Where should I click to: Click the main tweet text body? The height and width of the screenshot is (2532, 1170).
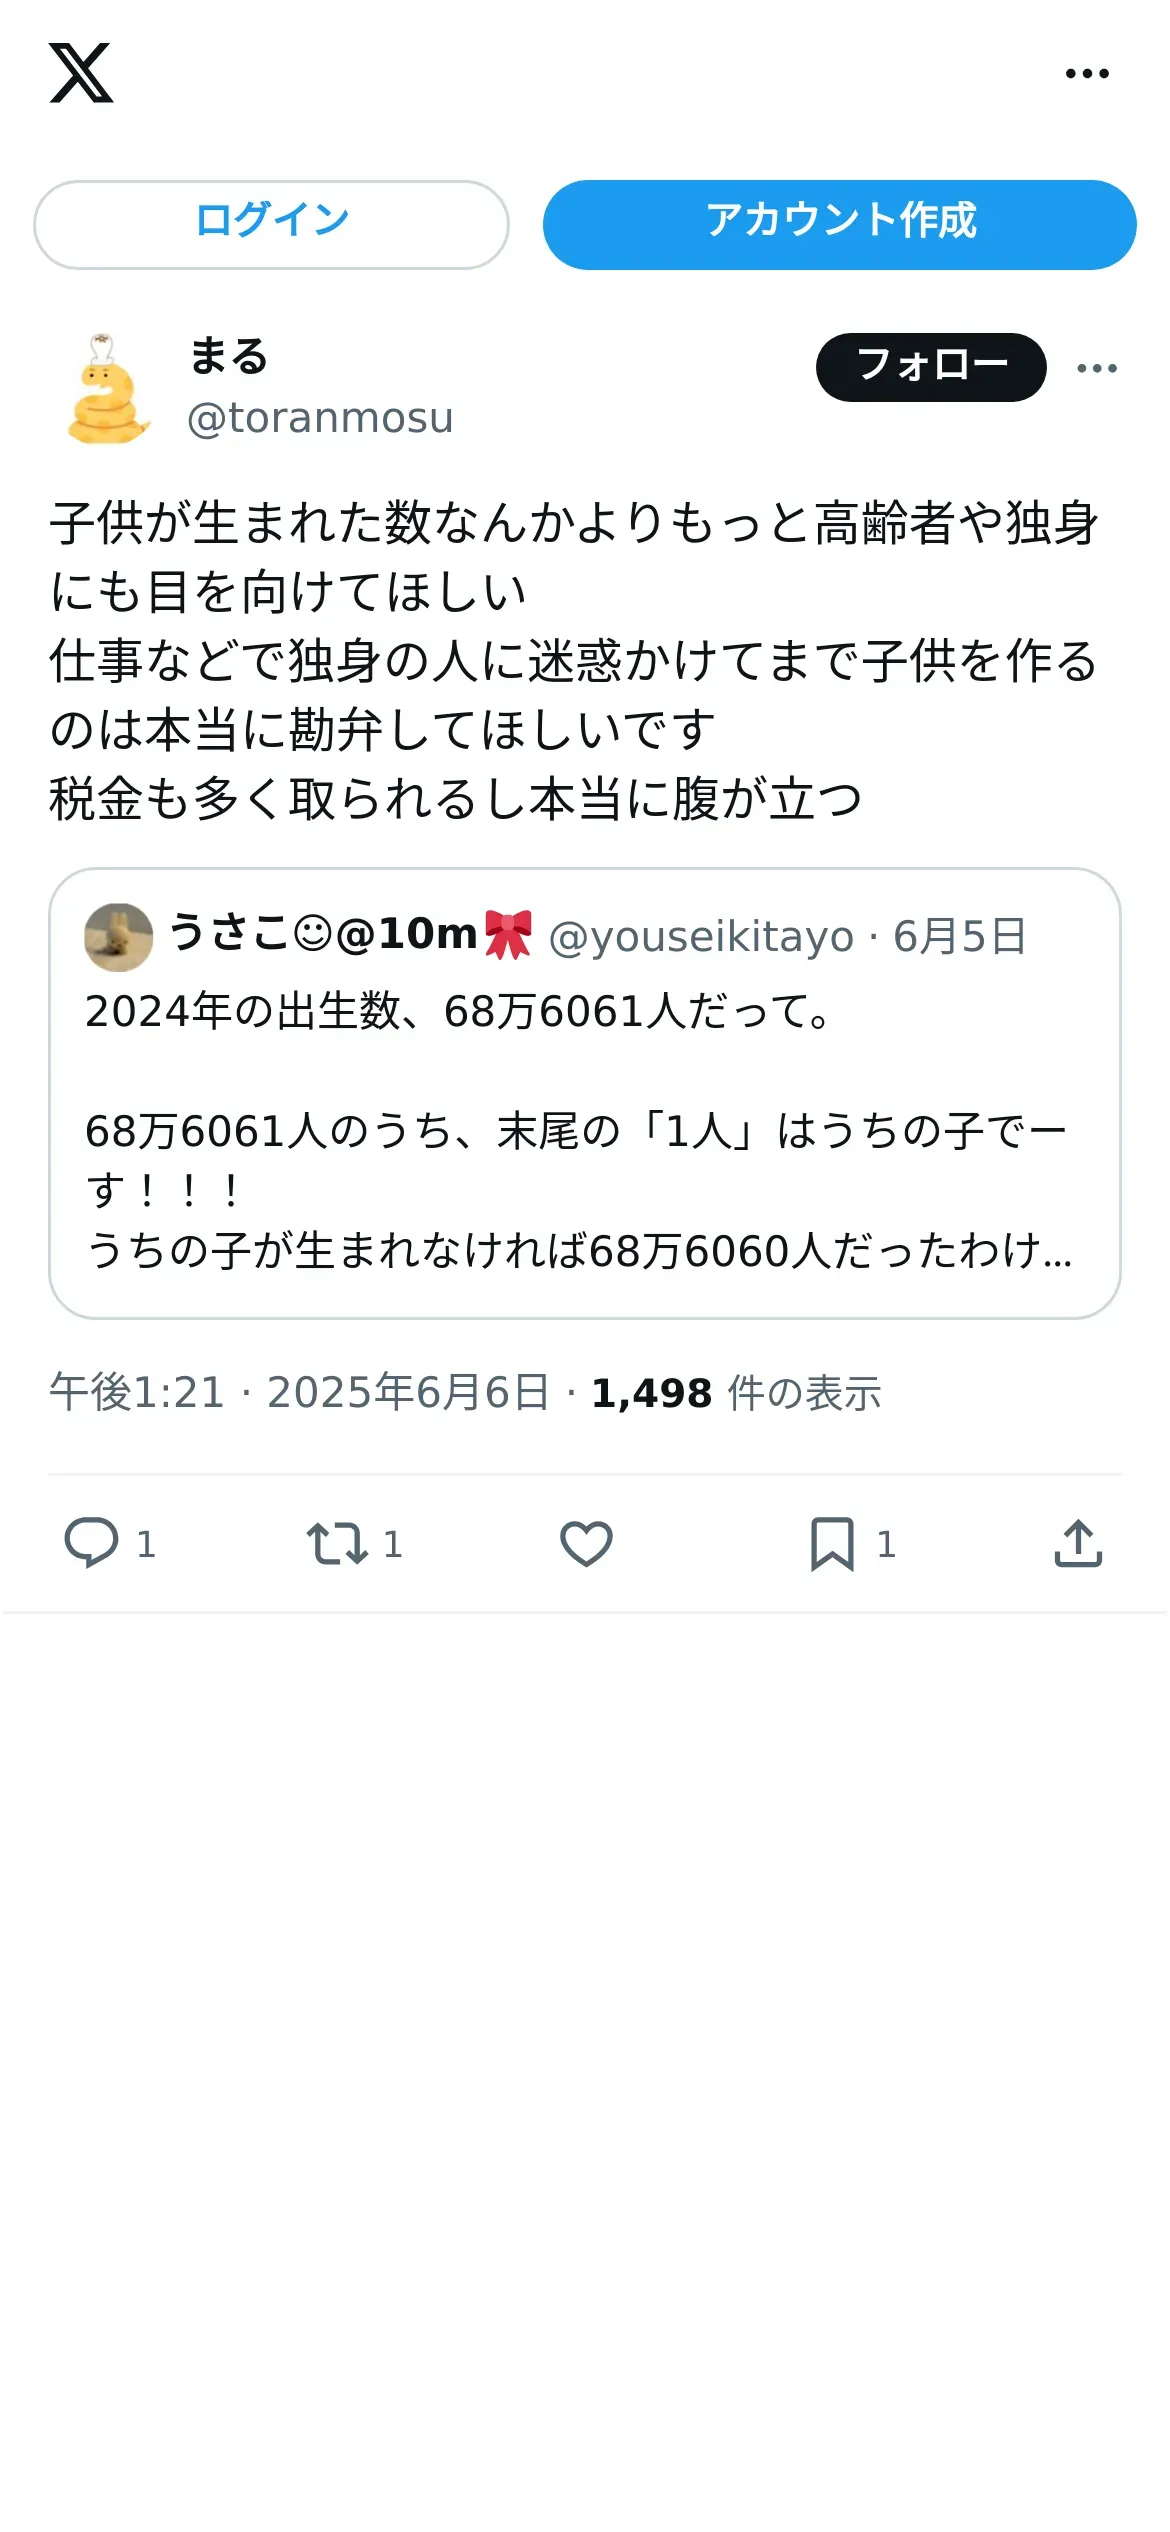(574, 660)
